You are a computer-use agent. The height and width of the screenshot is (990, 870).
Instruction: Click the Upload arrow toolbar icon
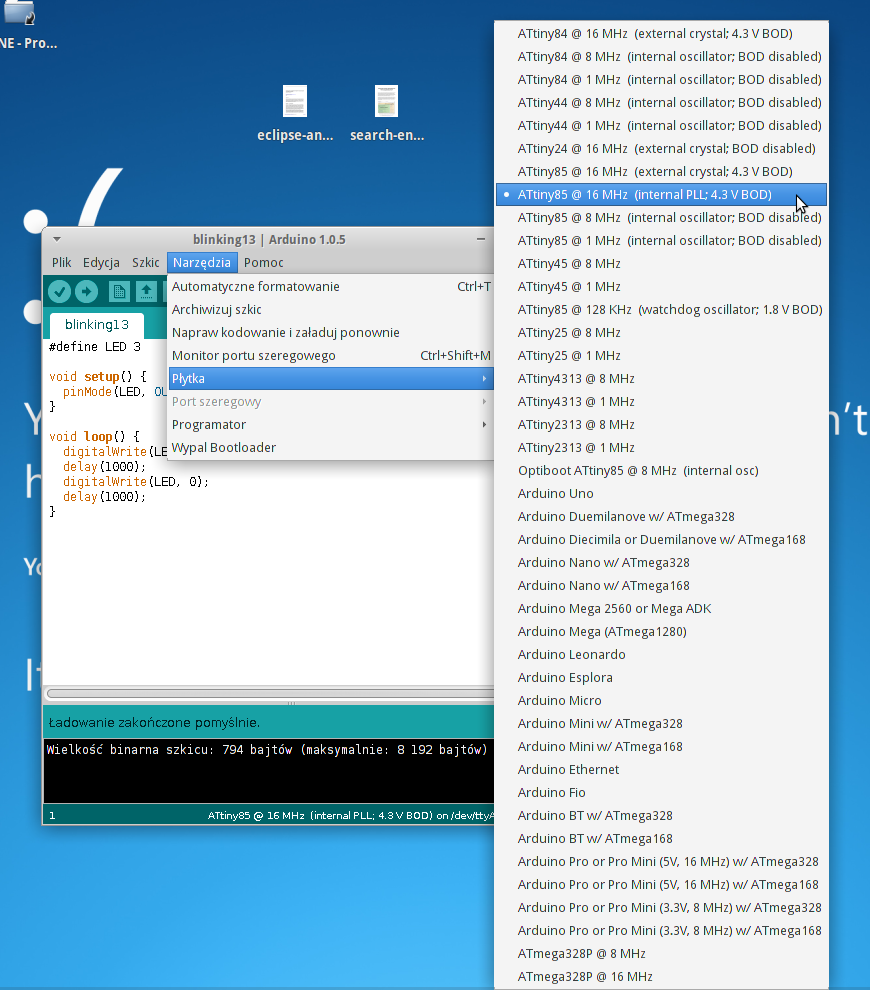tap(86, 292)
